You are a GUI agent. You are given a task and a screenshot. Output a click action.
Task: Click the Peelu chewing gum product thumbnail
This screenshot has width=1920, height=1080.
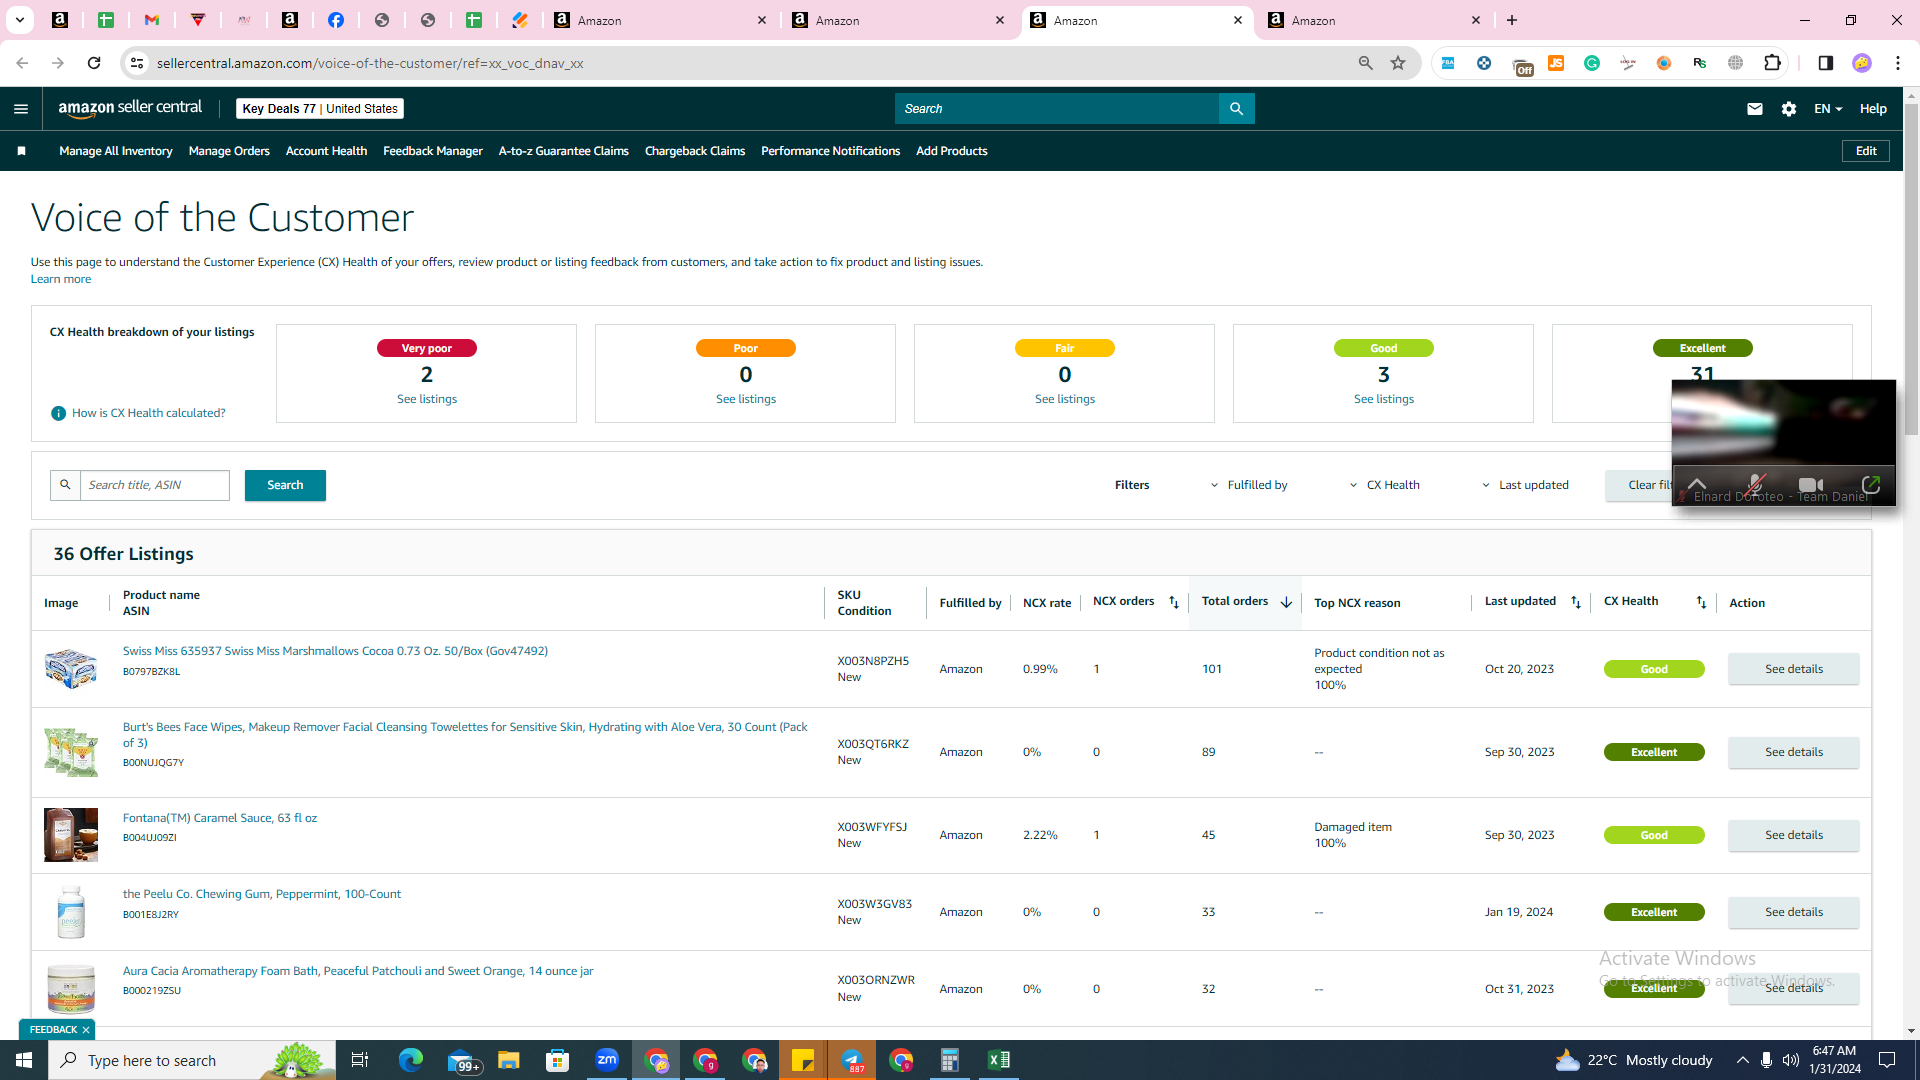tap(71, 912)
